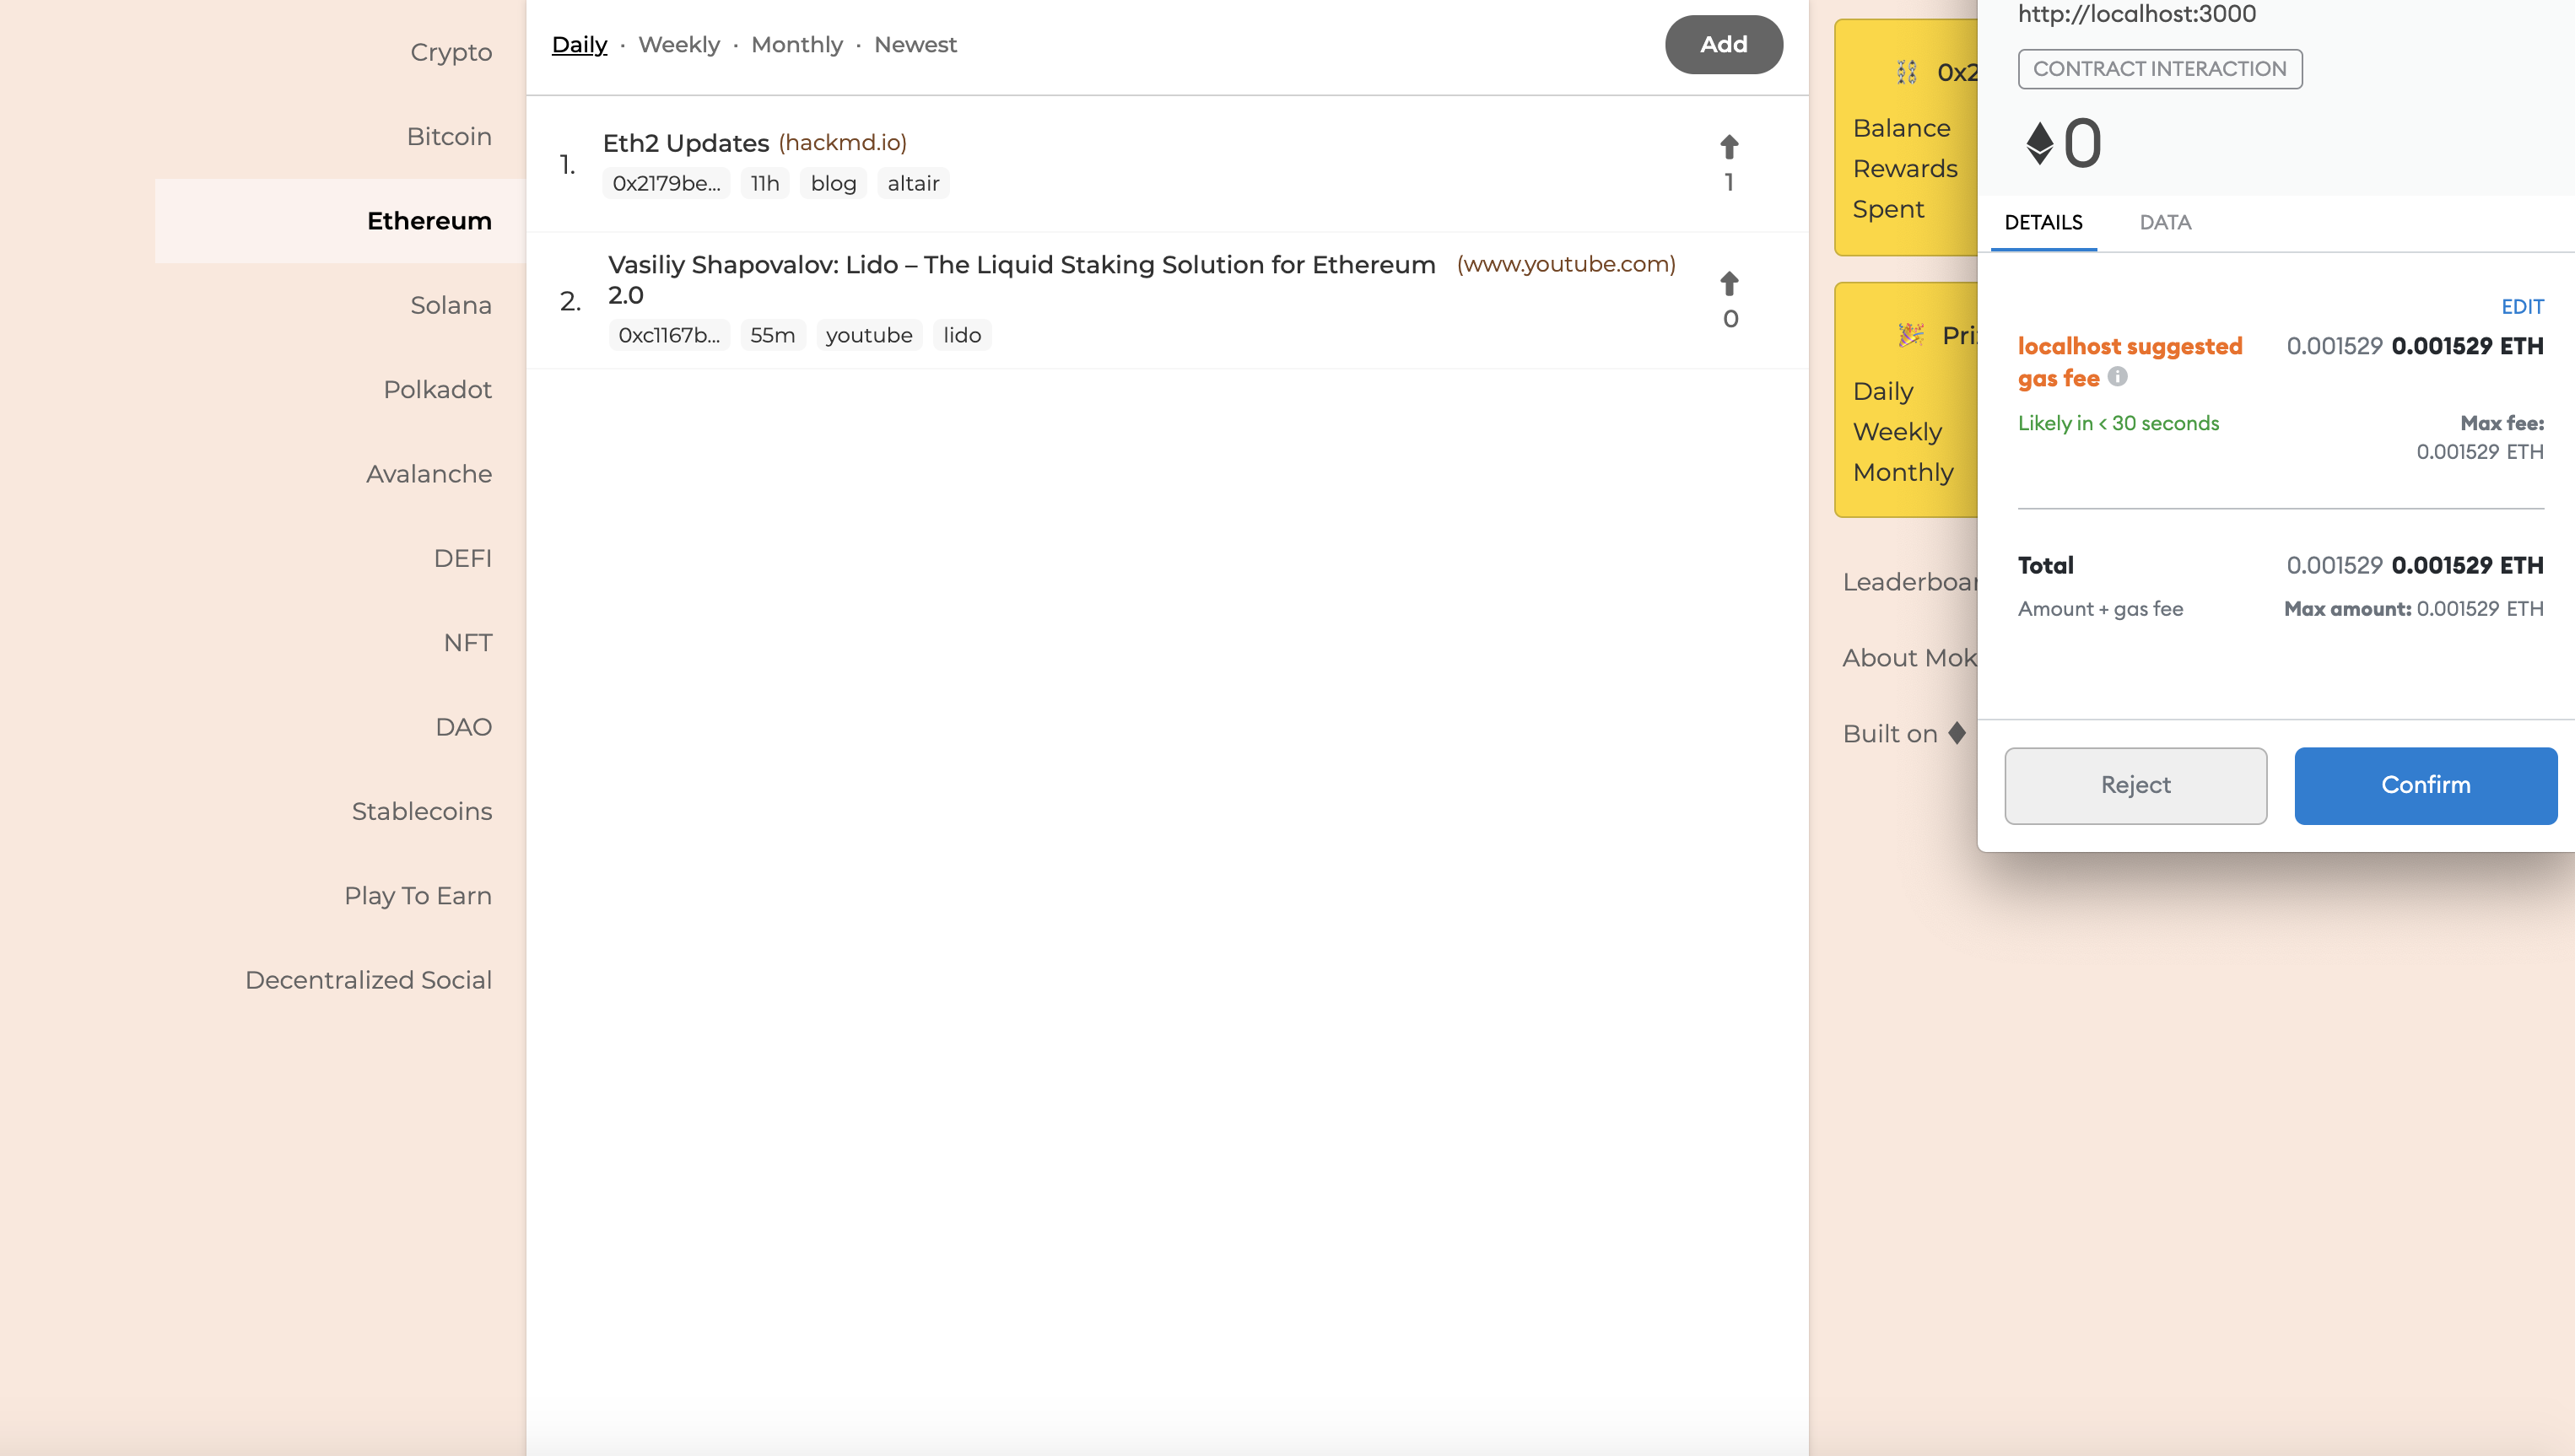2575x1456 pixels.
Task: Open the About Mok link
Action: coord(1910,658)
